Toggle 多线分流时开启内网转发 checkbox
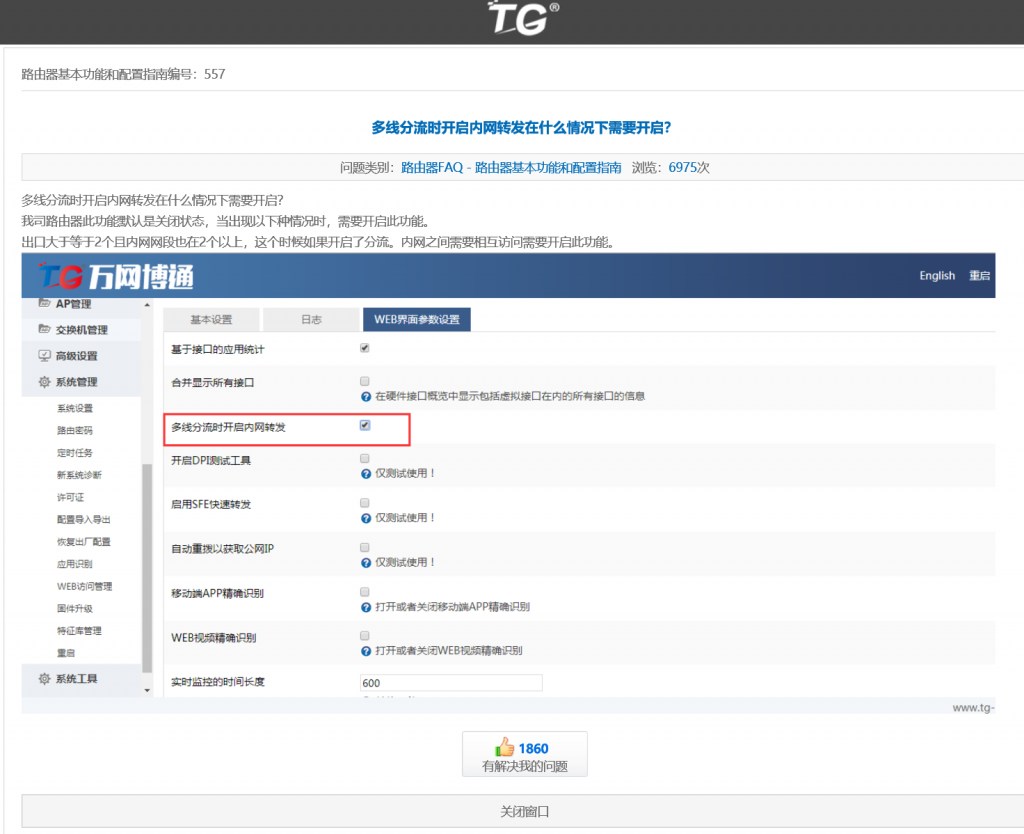The image size is (1024, 834). (x=365, y=425)
